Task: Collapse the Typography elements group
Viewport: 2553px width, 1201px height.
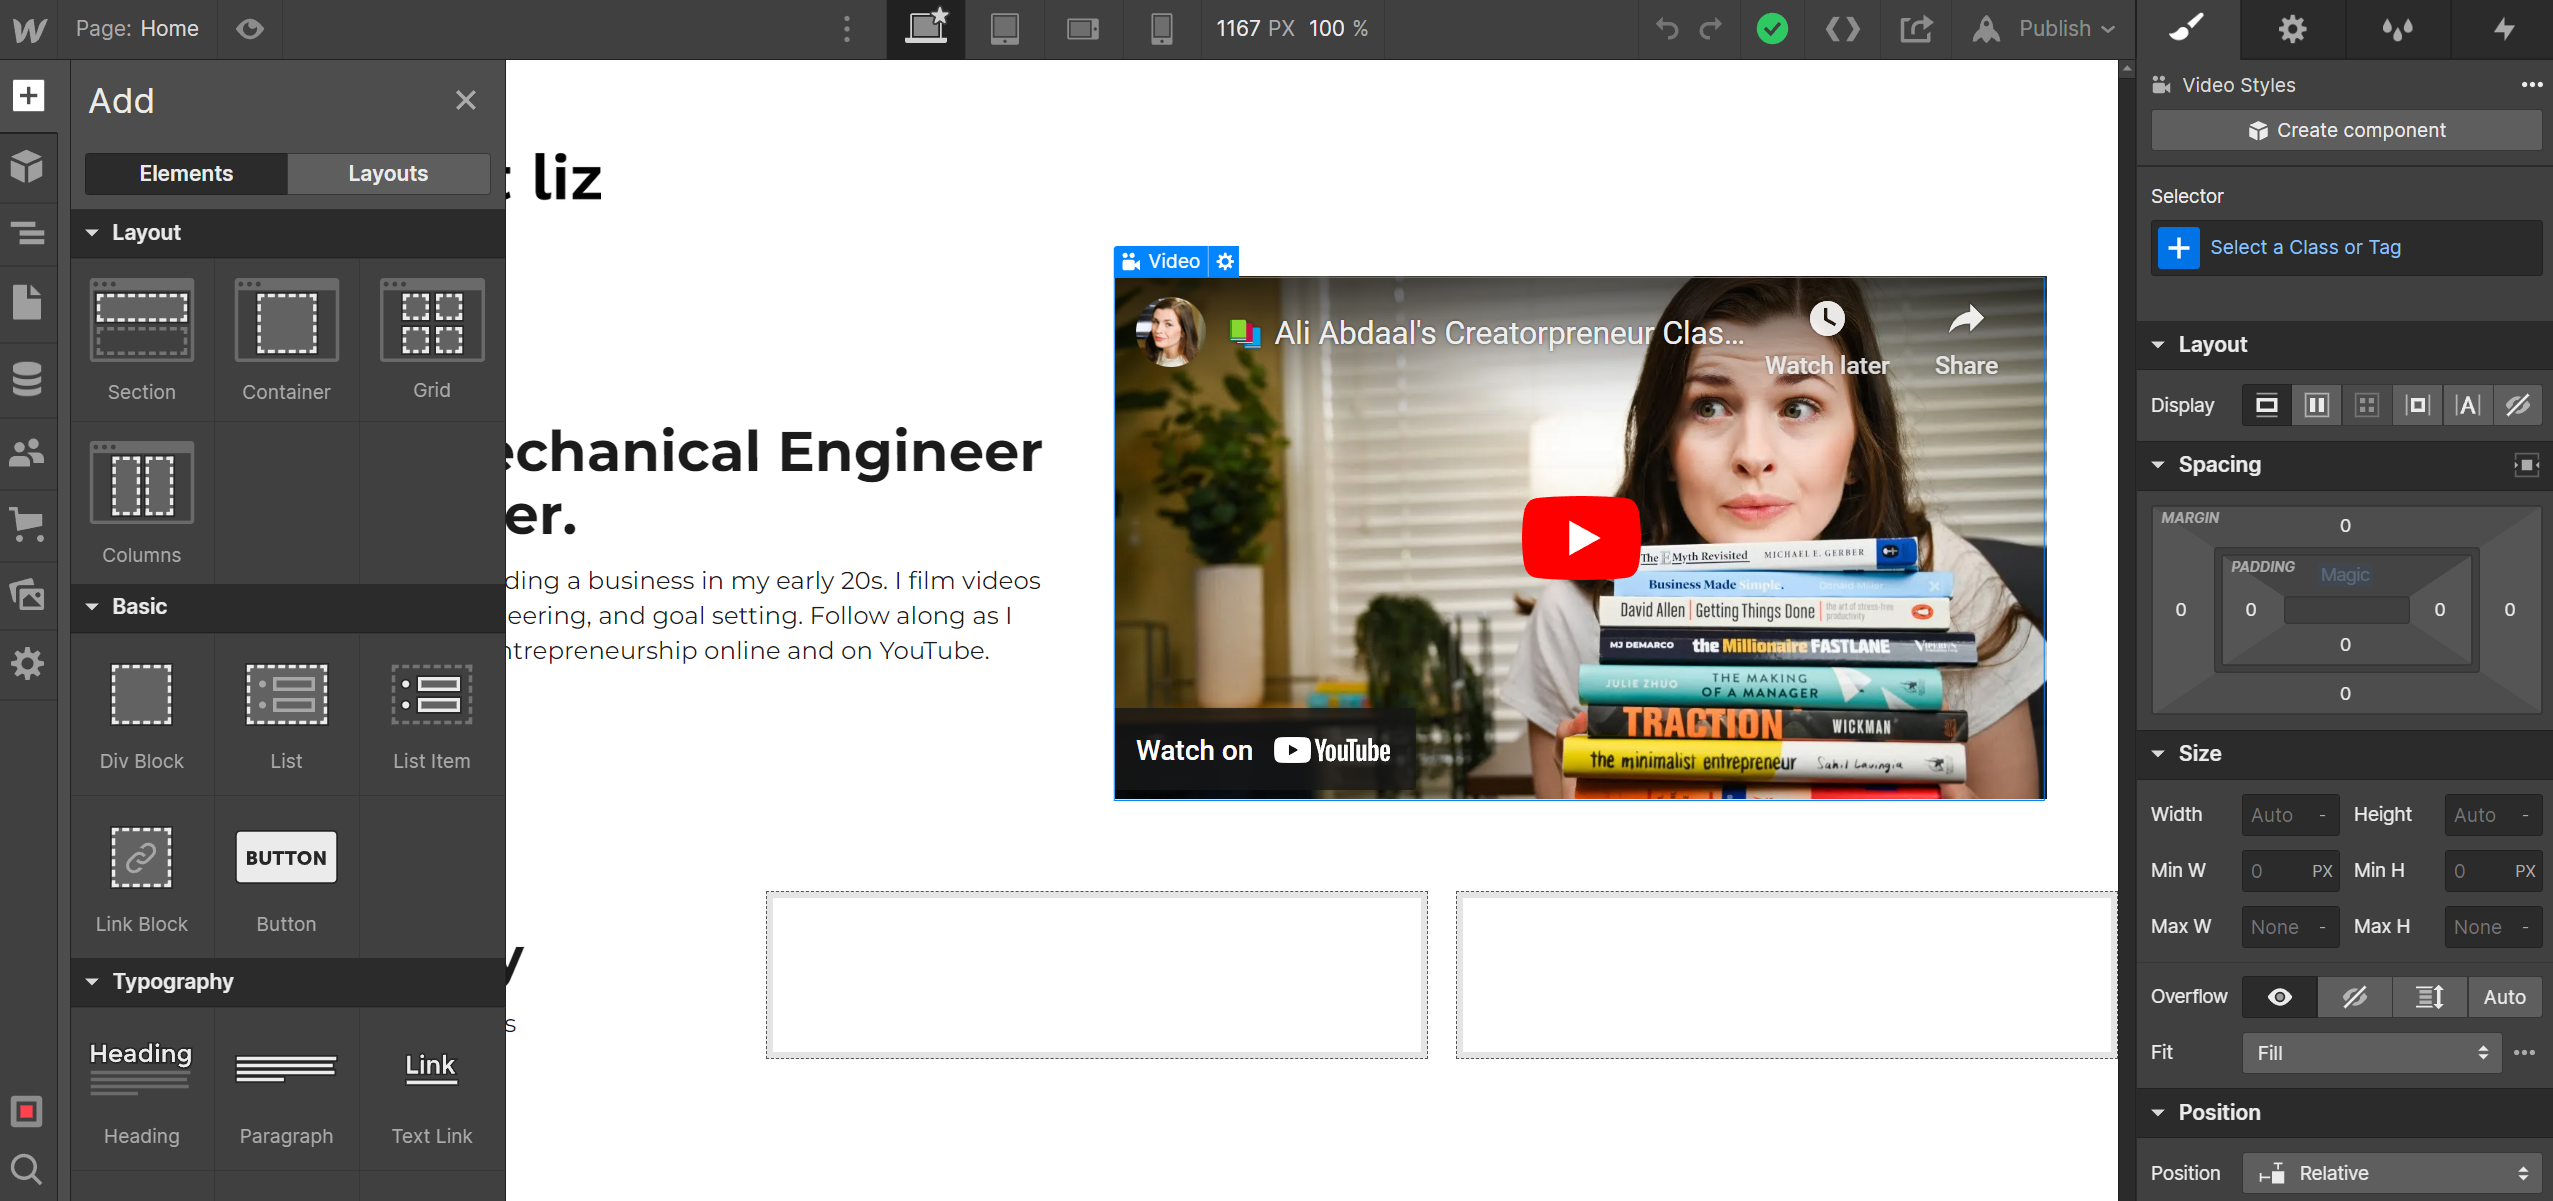Action: [x=288, y=982]
